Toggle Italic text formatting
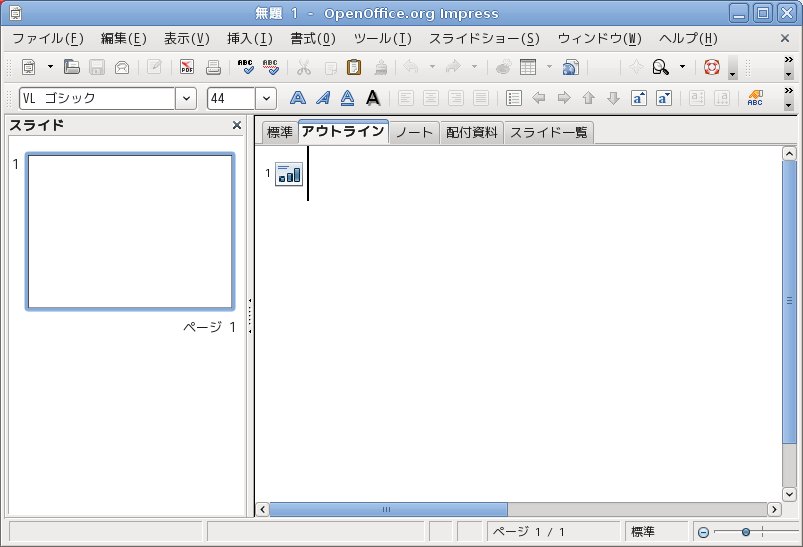The width and height of the screenshot is (803, 547). point(322,98)
